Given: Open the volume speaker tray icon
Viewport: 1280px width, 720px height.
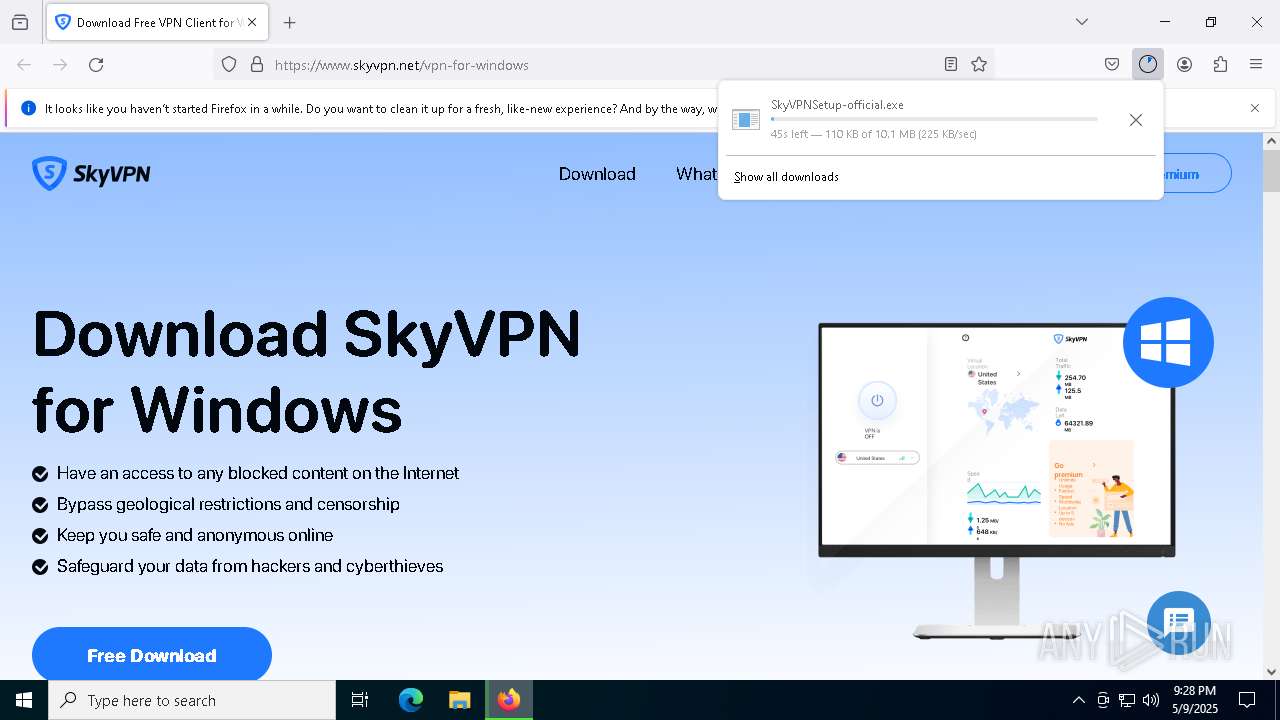Looking at the screenshot, I should point(1151,700).
